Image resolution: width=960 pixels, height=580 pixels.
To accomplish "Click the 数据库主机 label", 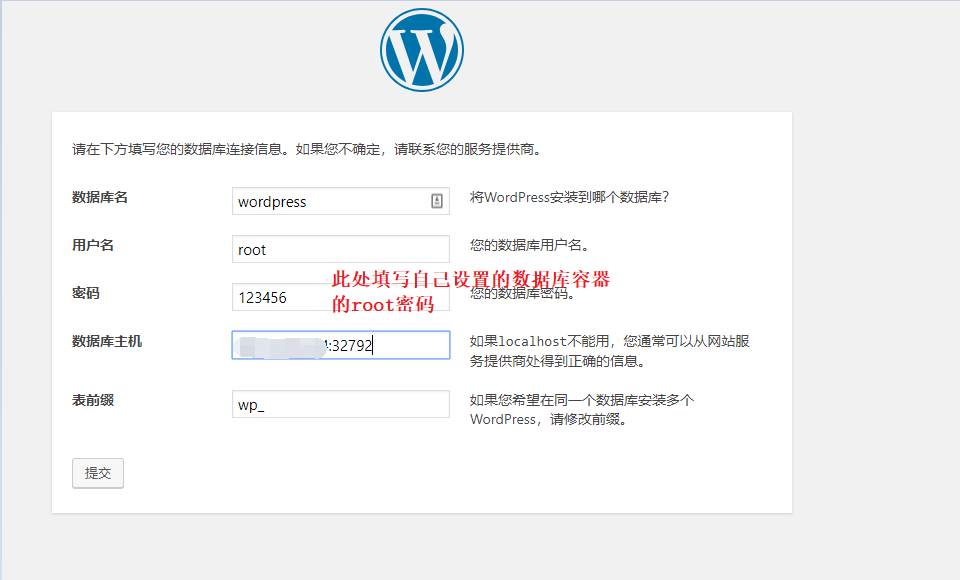I will (107, 341).
